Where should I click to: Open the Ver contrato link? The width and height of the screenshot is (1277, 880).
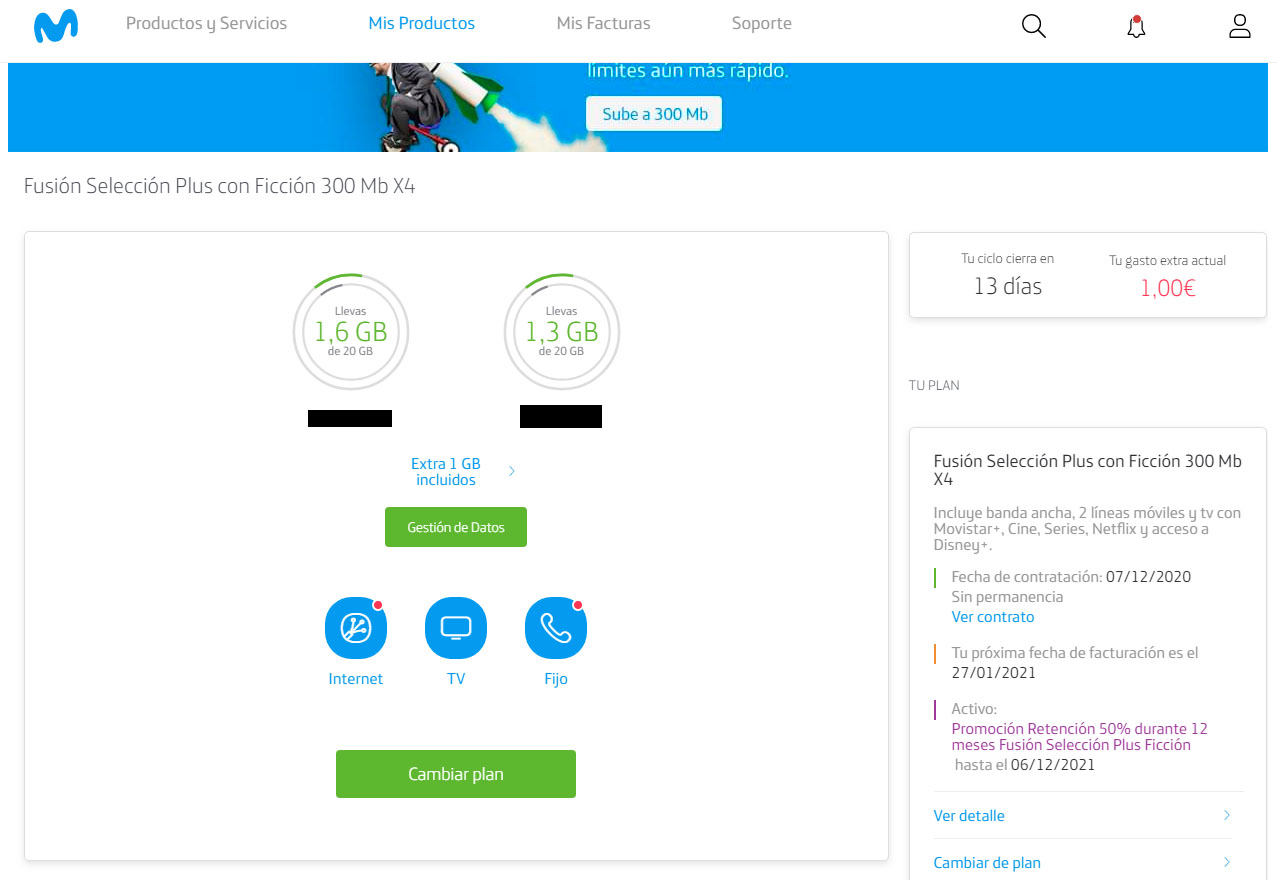point(993,617)
